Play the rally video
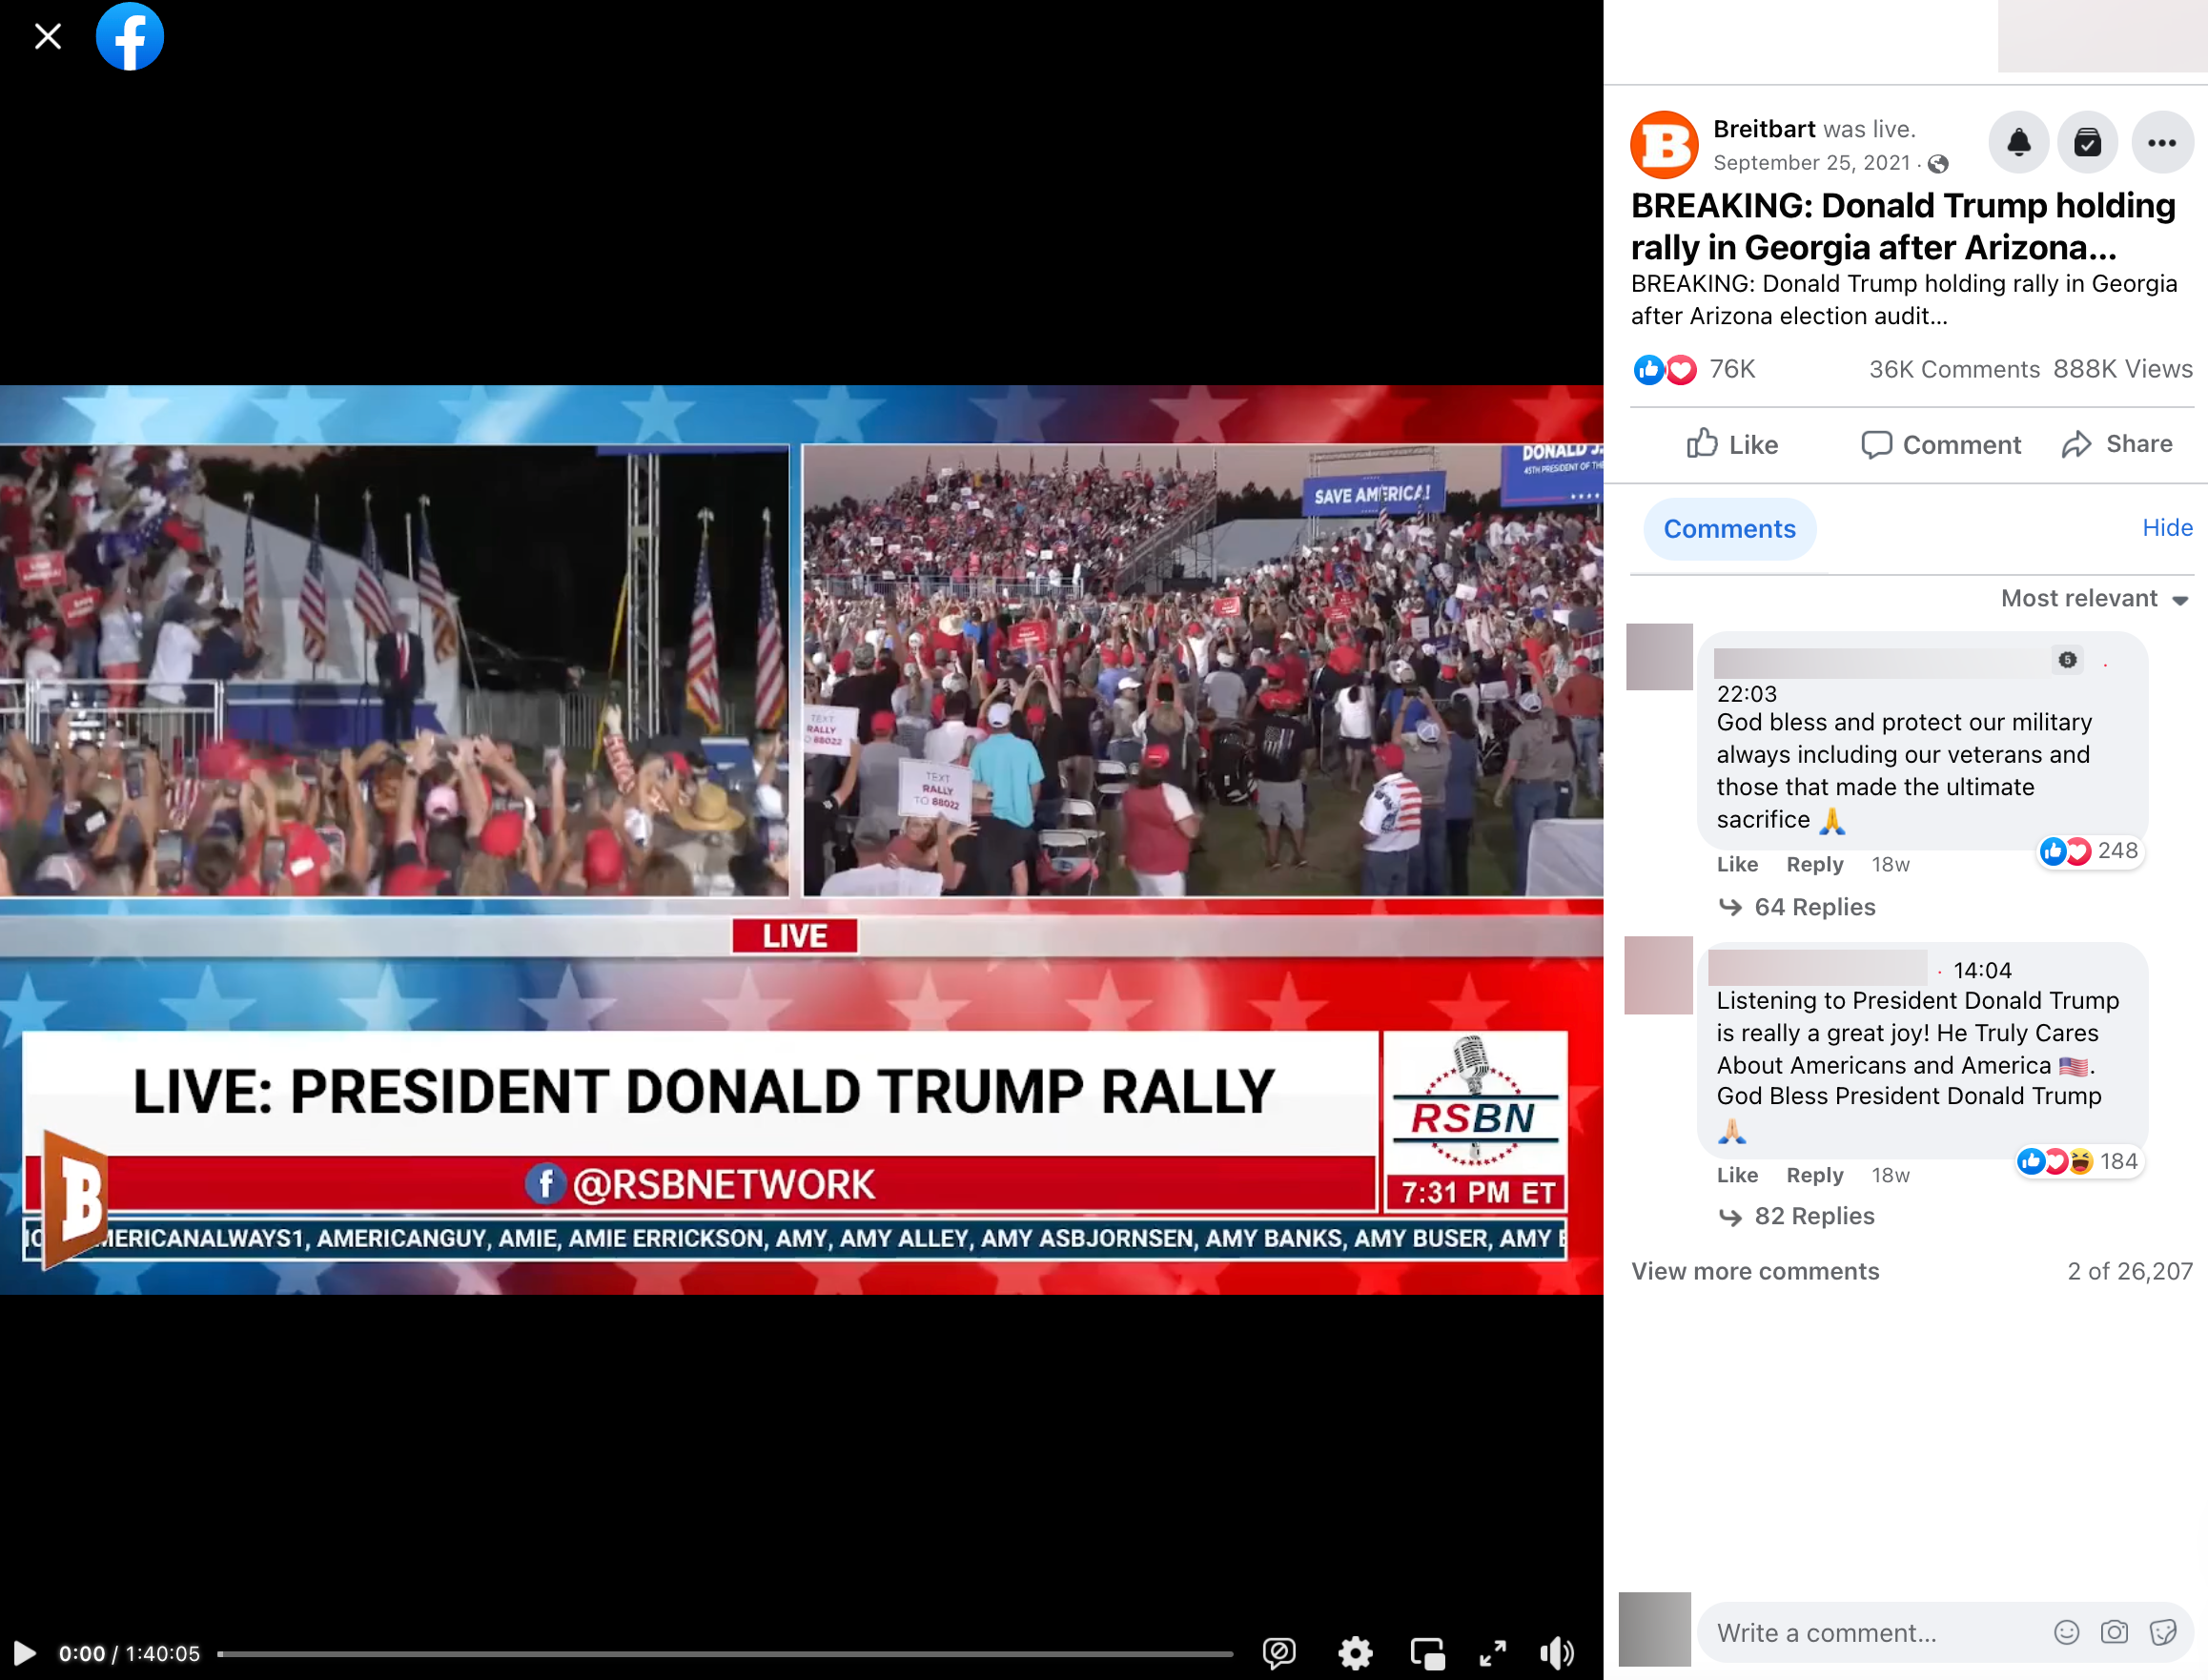The image size is (2208, 1680). [x=25, y=1652]
